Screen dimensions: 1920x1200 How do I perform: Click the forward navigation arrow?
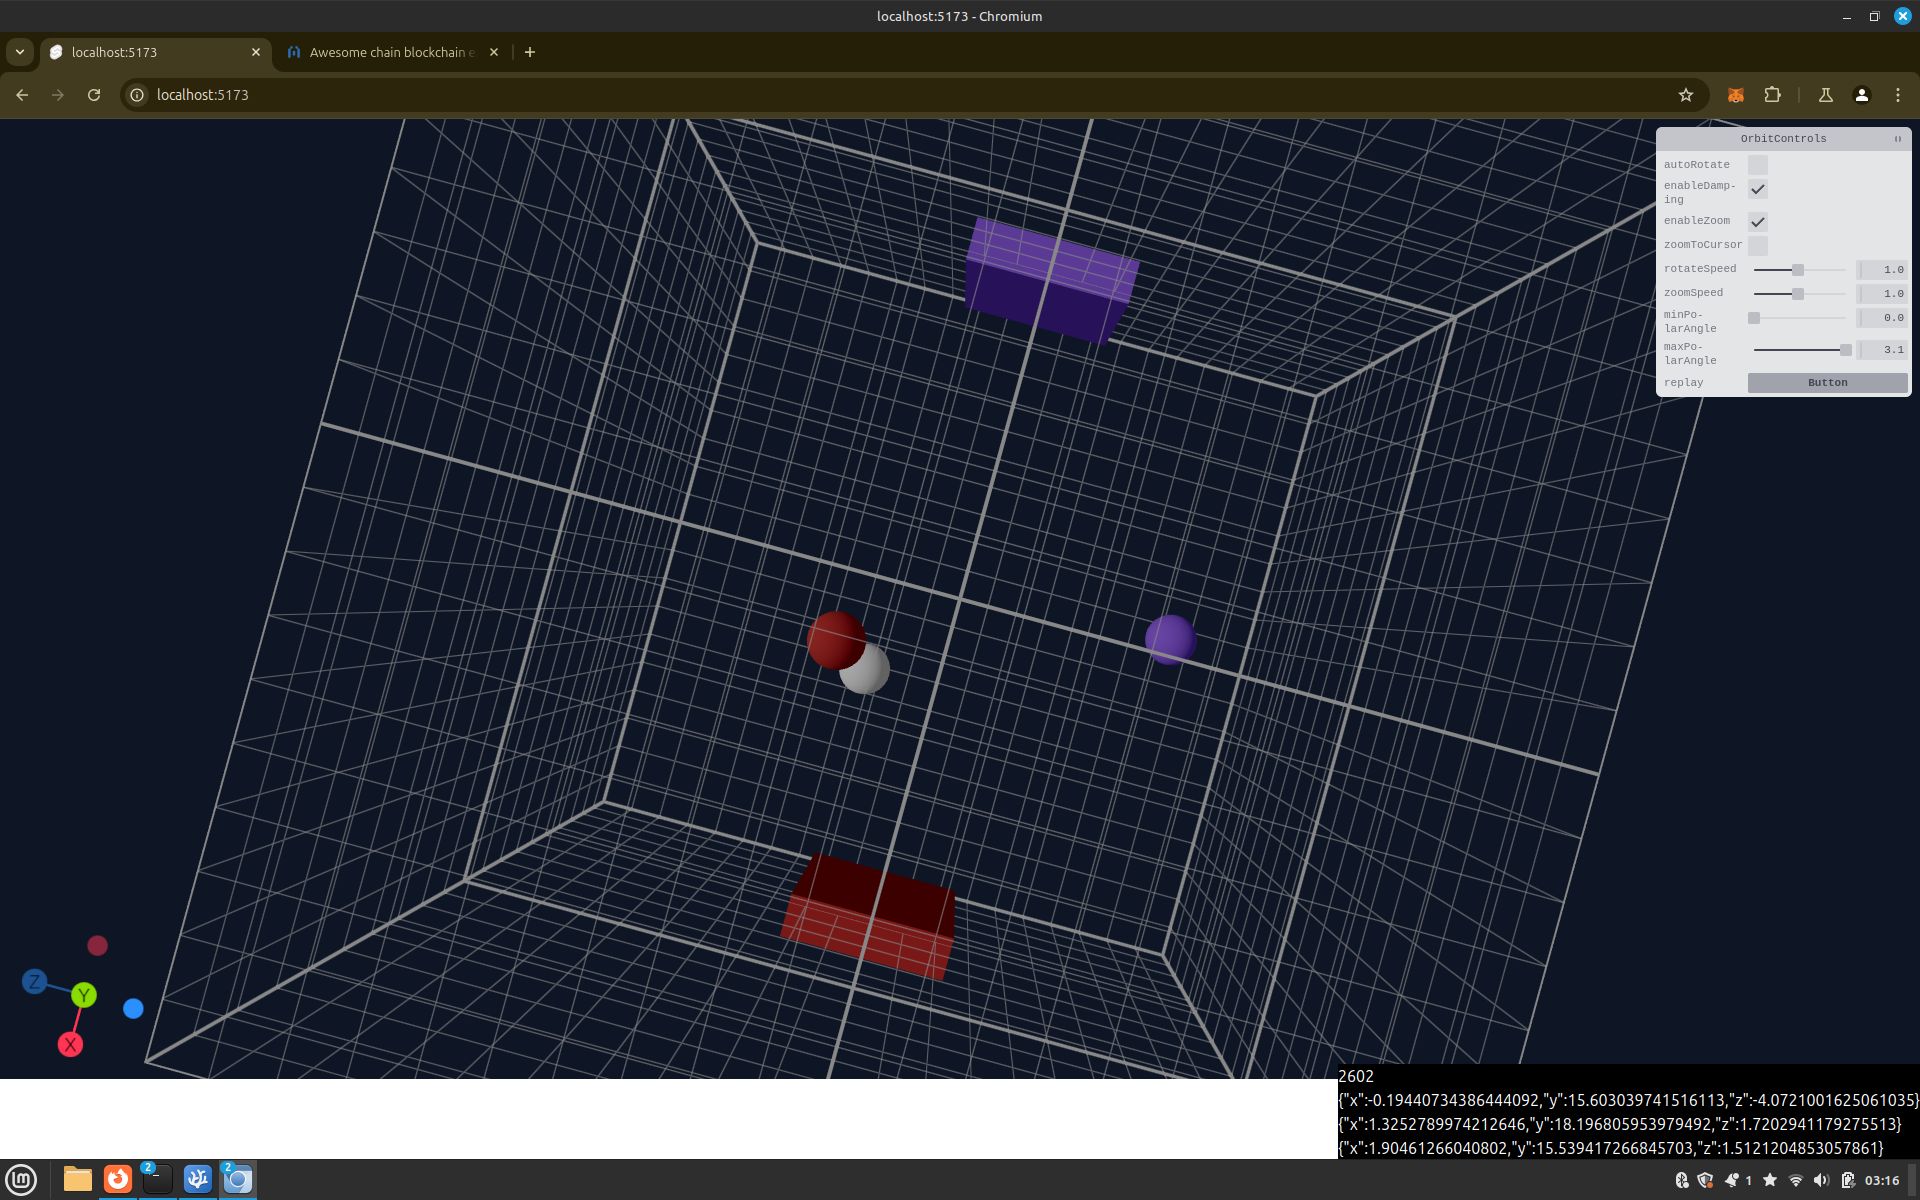point(58,95)
